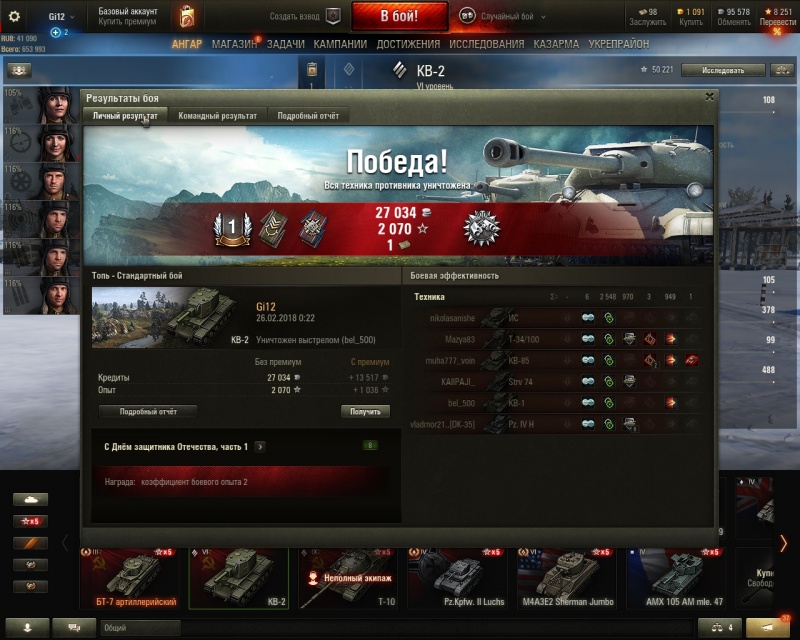Click the premium shop bag icon

tap(187, 16)
